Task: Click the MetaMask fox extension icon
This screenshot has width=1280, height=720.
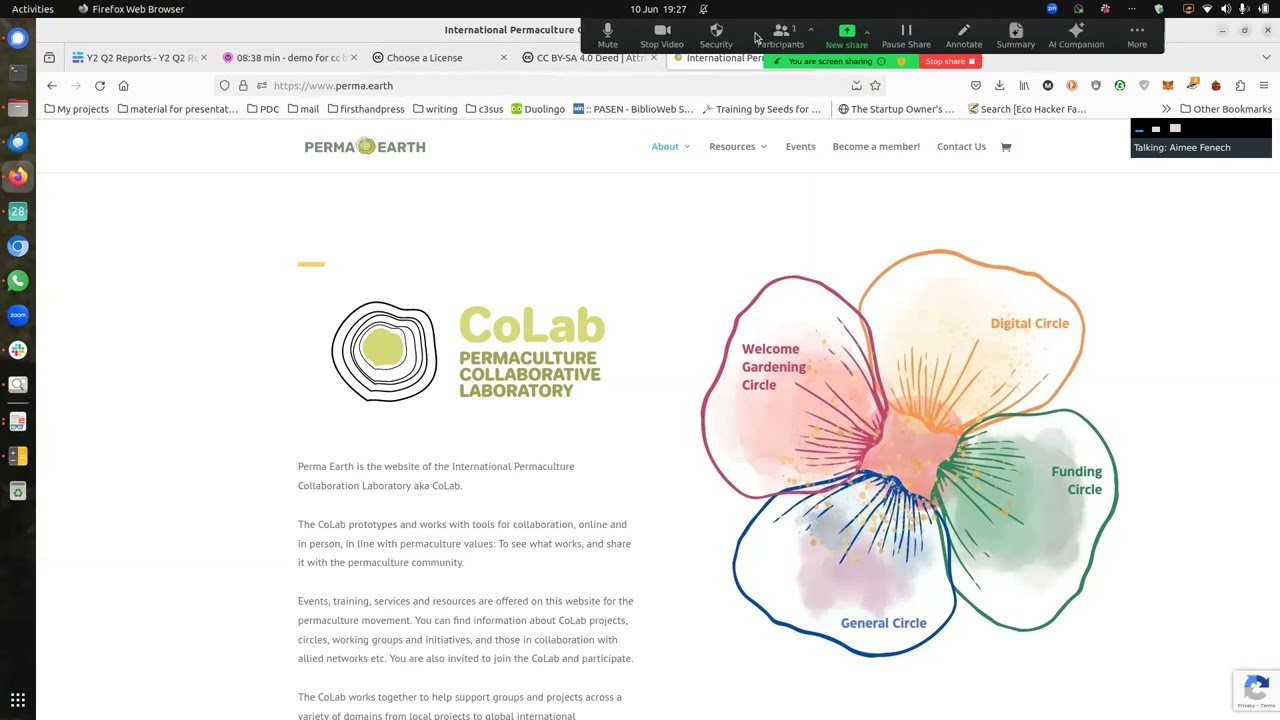Action: pyautogui.click(x=1168, y=86)
